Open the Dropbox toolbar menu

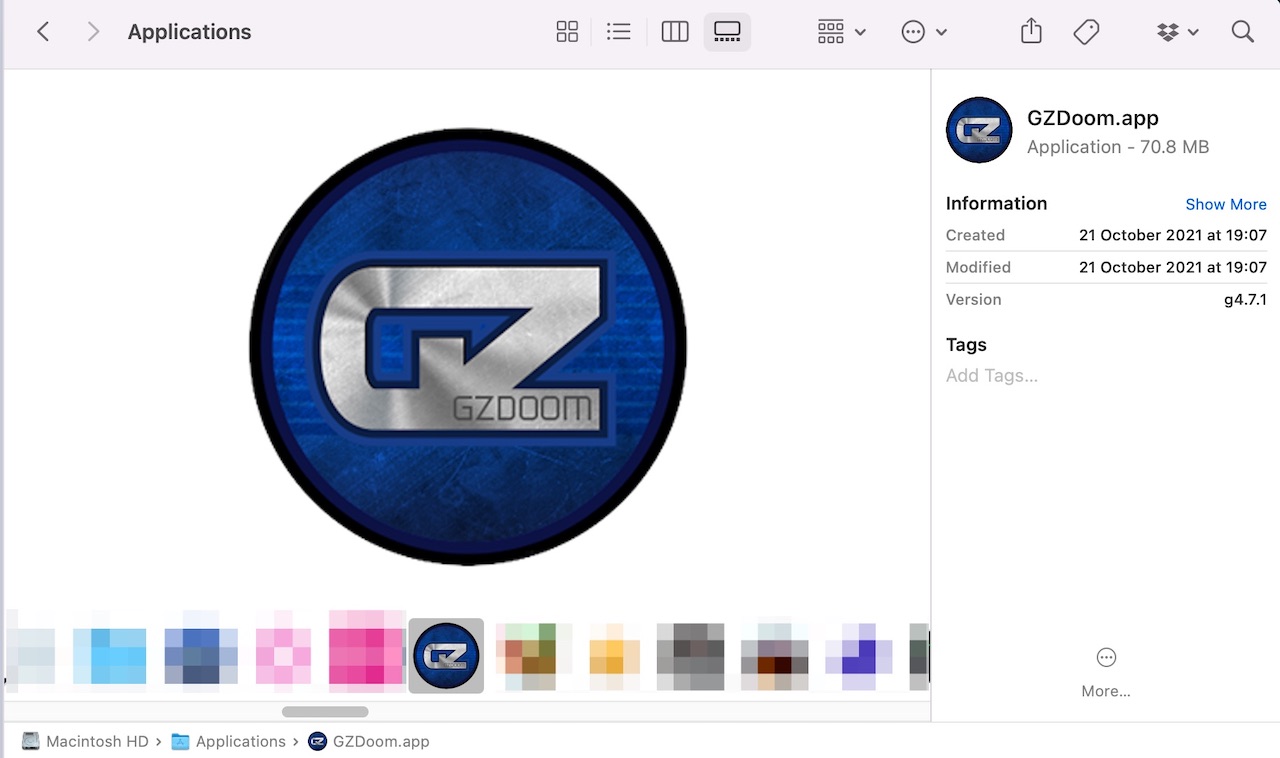[1177, 32]
